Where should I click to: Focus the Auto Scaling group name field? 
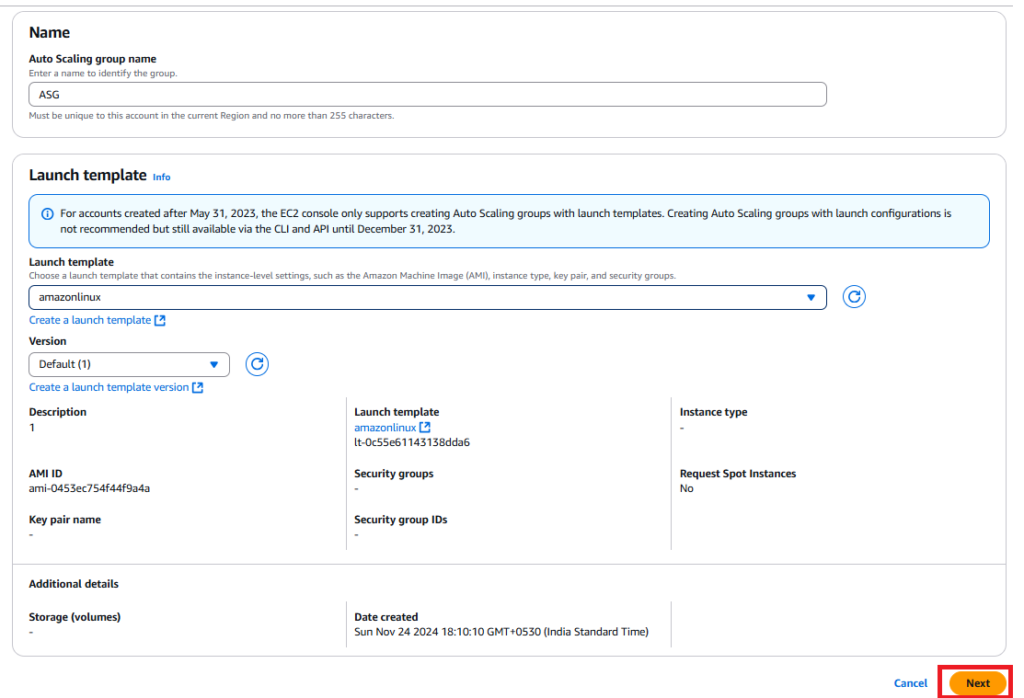pos(427,94)
